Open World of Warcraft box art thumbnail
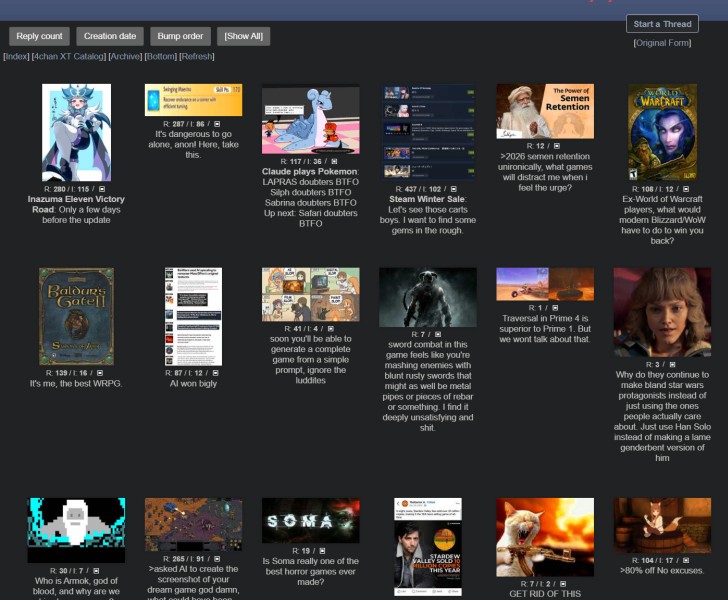Screen dimensions: 728x600 tap(663, 132)
